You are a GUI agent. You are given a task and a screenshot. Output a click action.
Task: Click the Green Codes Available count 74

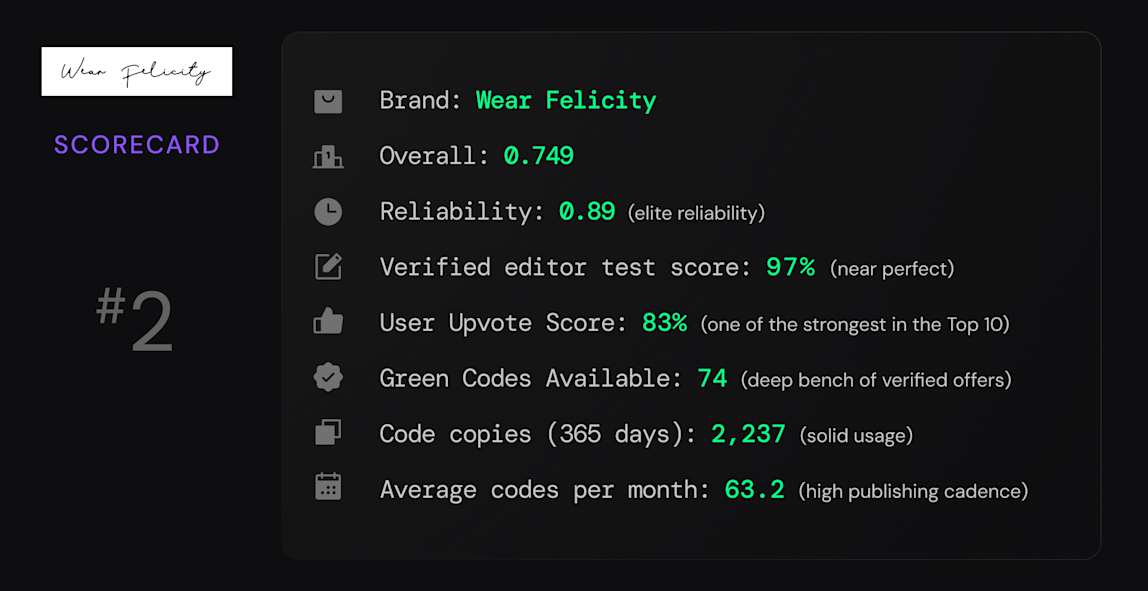(713, 378)
